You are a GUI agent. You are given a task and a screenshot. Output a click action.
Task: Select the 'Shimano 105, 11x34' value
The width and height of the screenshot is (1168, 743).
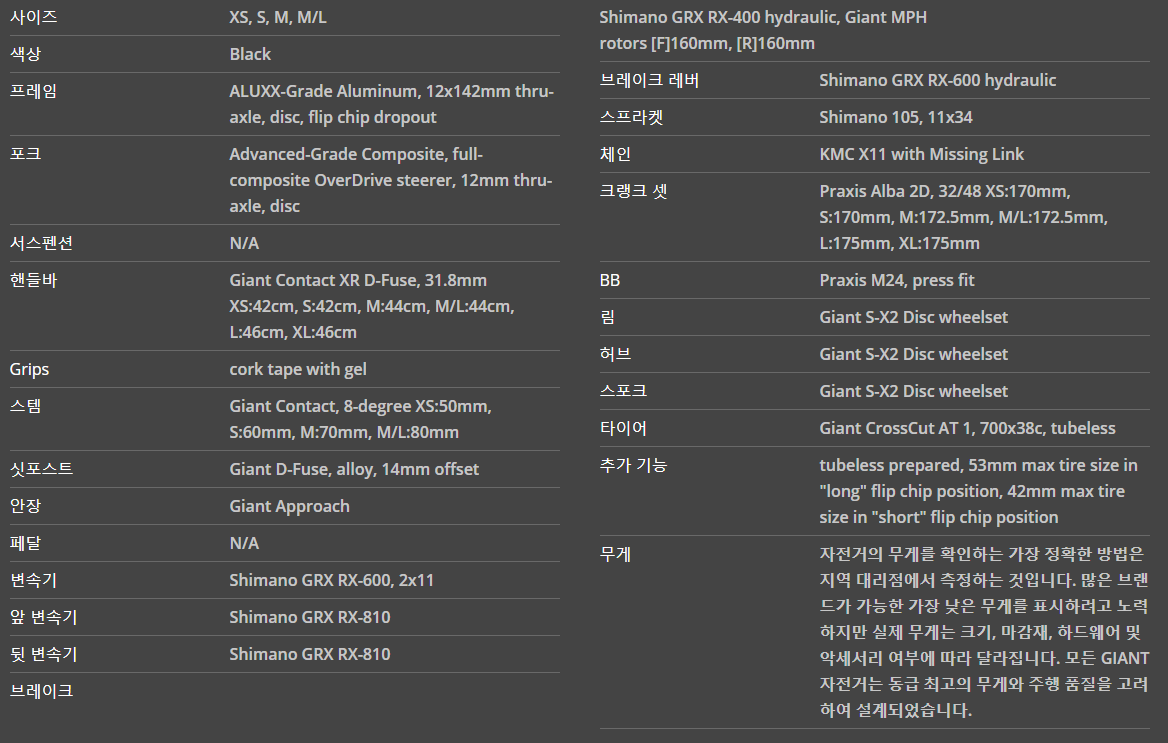pos(896,118)
